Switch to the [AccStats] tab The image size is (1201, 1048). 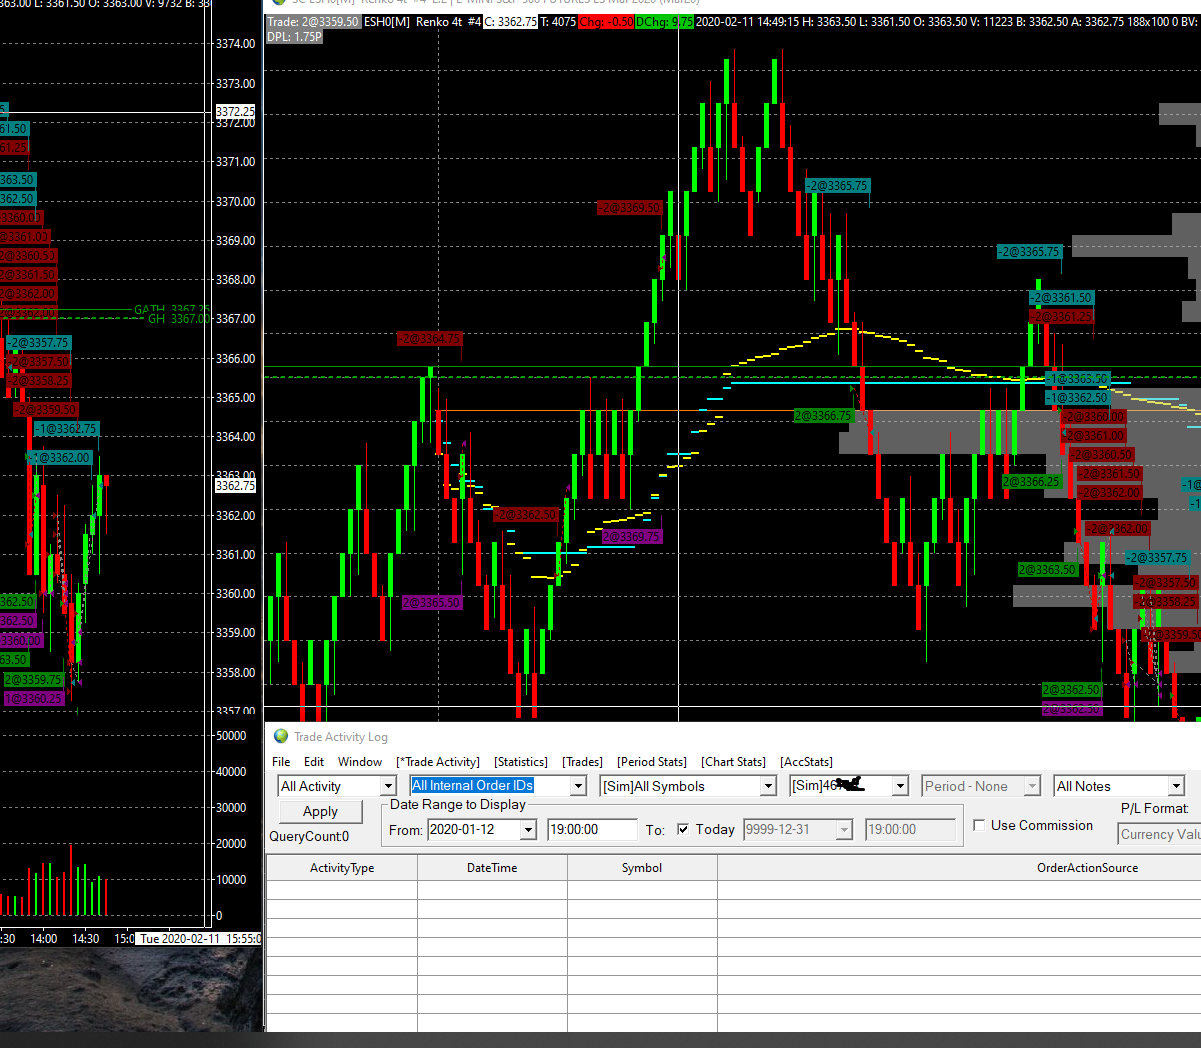coord(806,762)
